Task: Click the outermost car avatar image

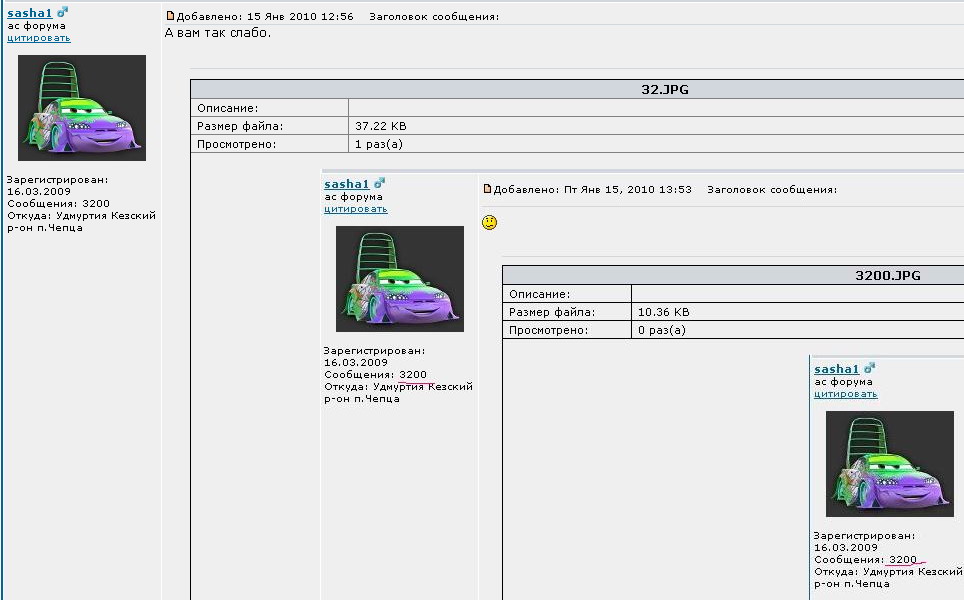Action: click(x=82, y=108)
